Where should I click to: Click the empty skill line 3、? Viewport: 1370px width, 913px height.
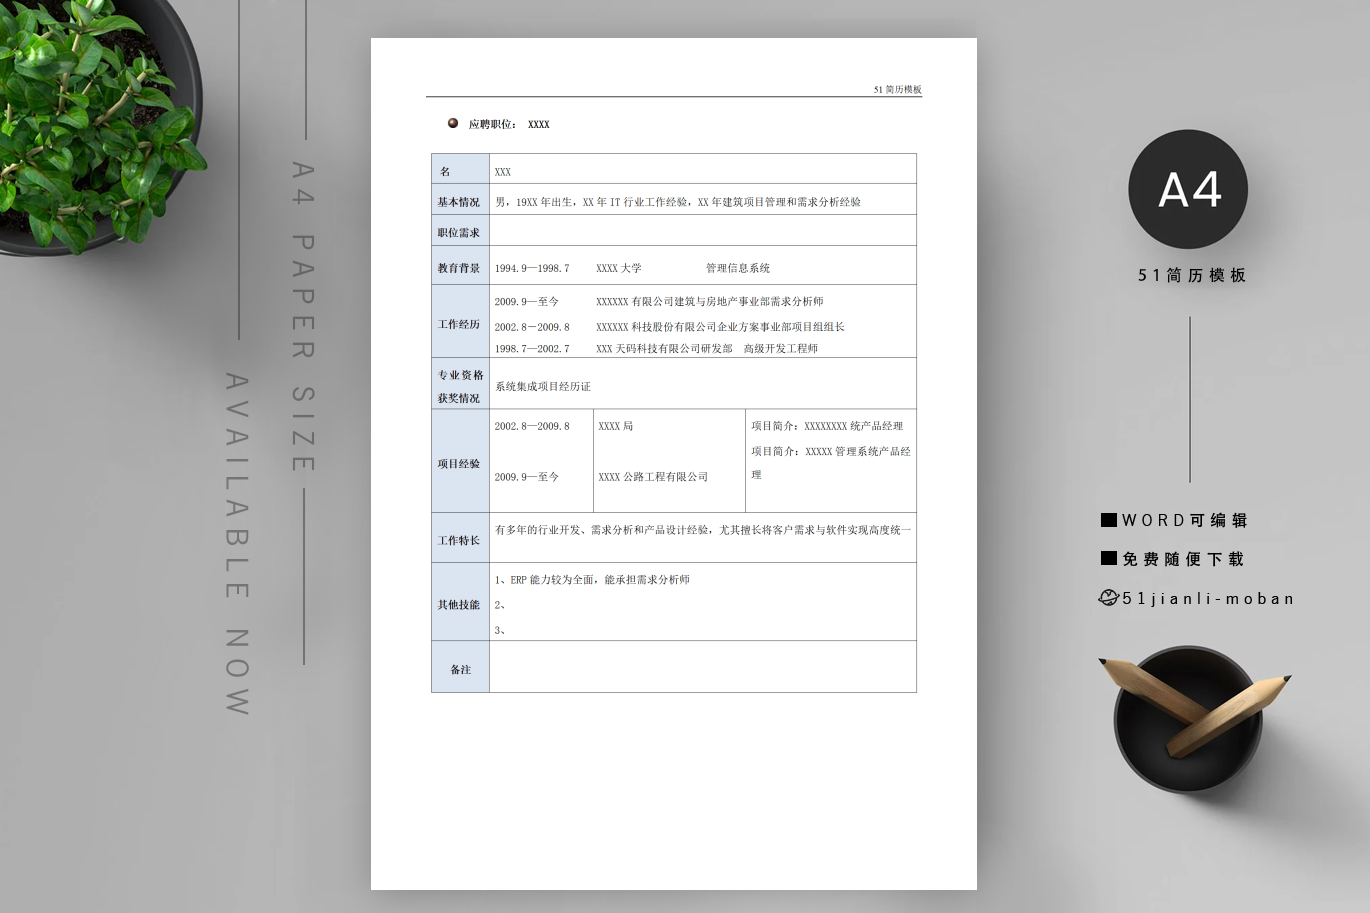500,630
